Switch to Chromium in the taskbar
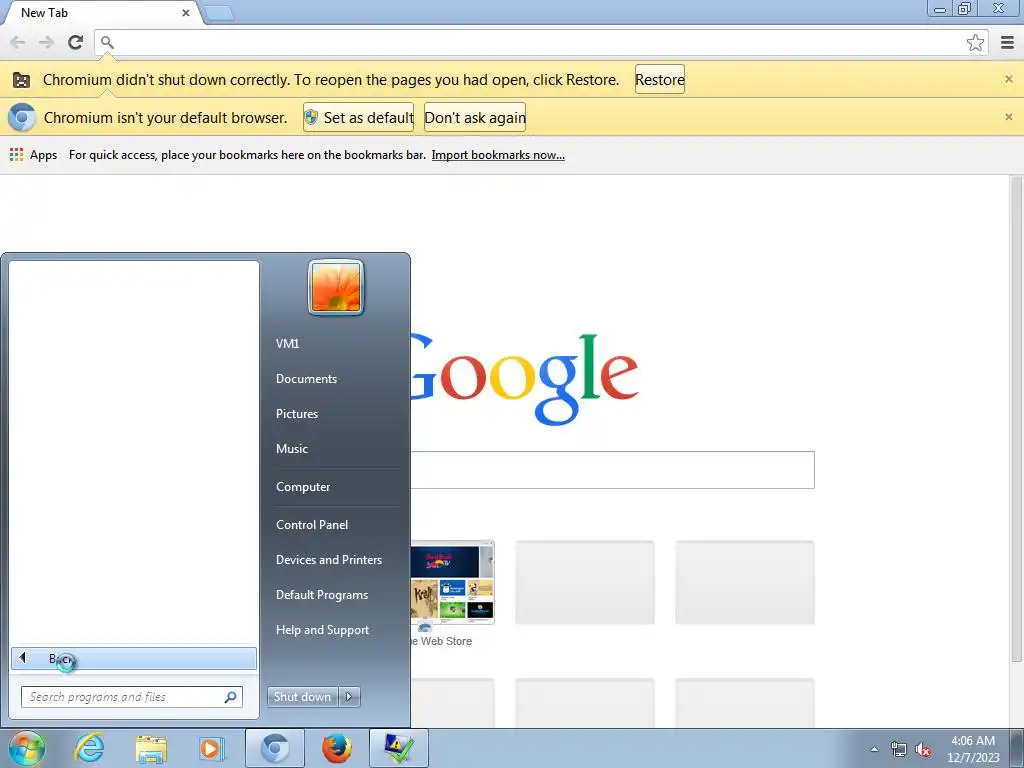This screenshot has height=768, width=1024. 274,748
